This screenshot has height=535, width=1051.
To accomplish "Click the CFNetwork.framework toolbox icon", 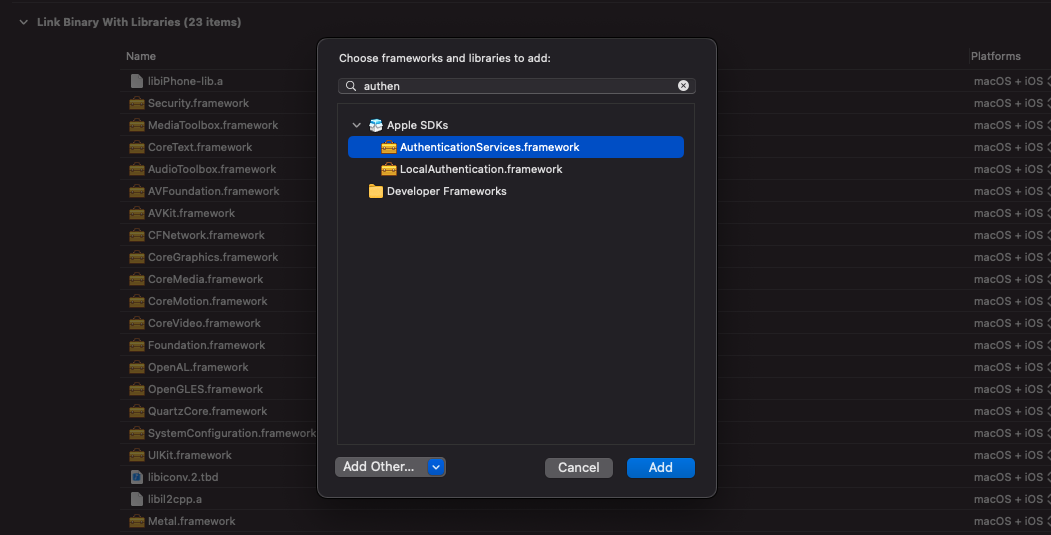I will (137, 235).
